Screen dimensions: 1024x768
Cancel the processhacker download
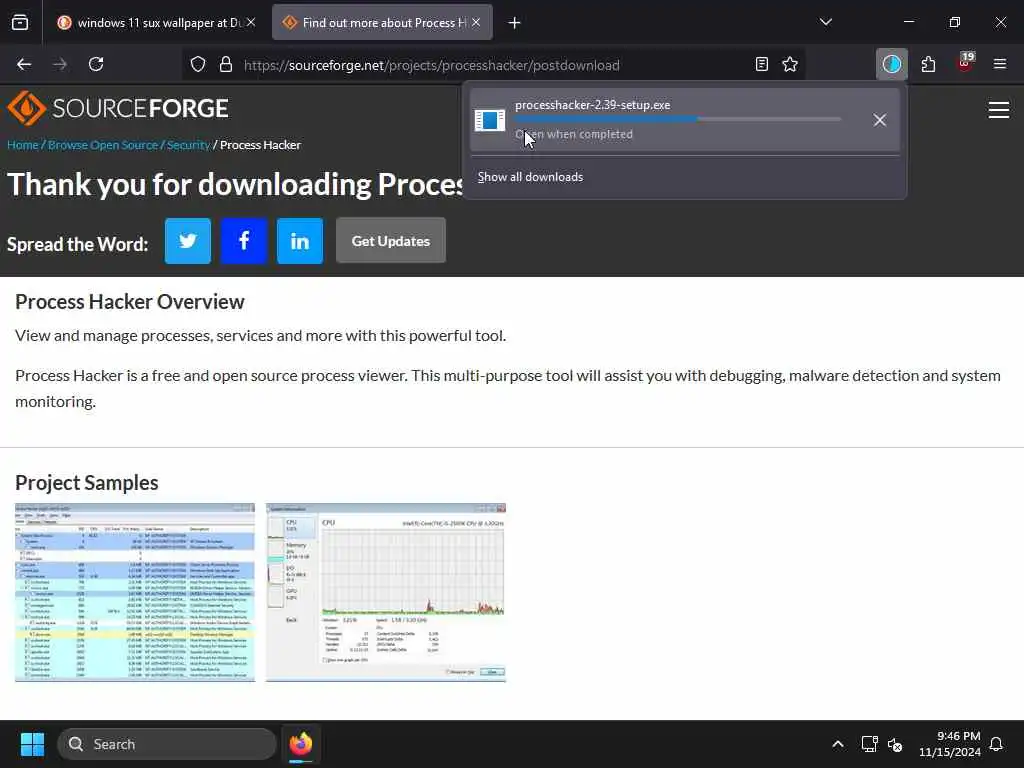880,120
